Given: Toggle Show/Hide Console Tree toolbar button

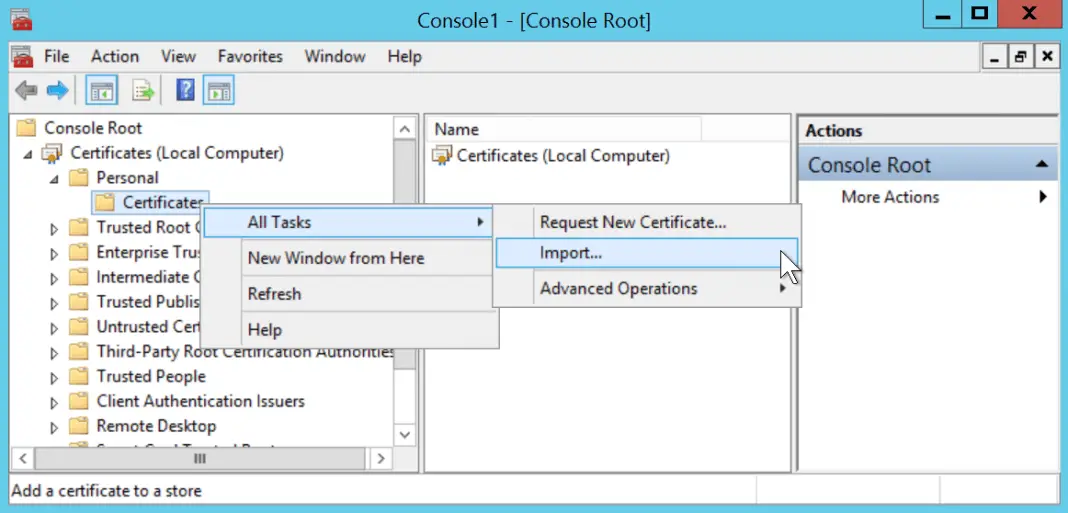Looking at the screenshot, I should 101,91.
